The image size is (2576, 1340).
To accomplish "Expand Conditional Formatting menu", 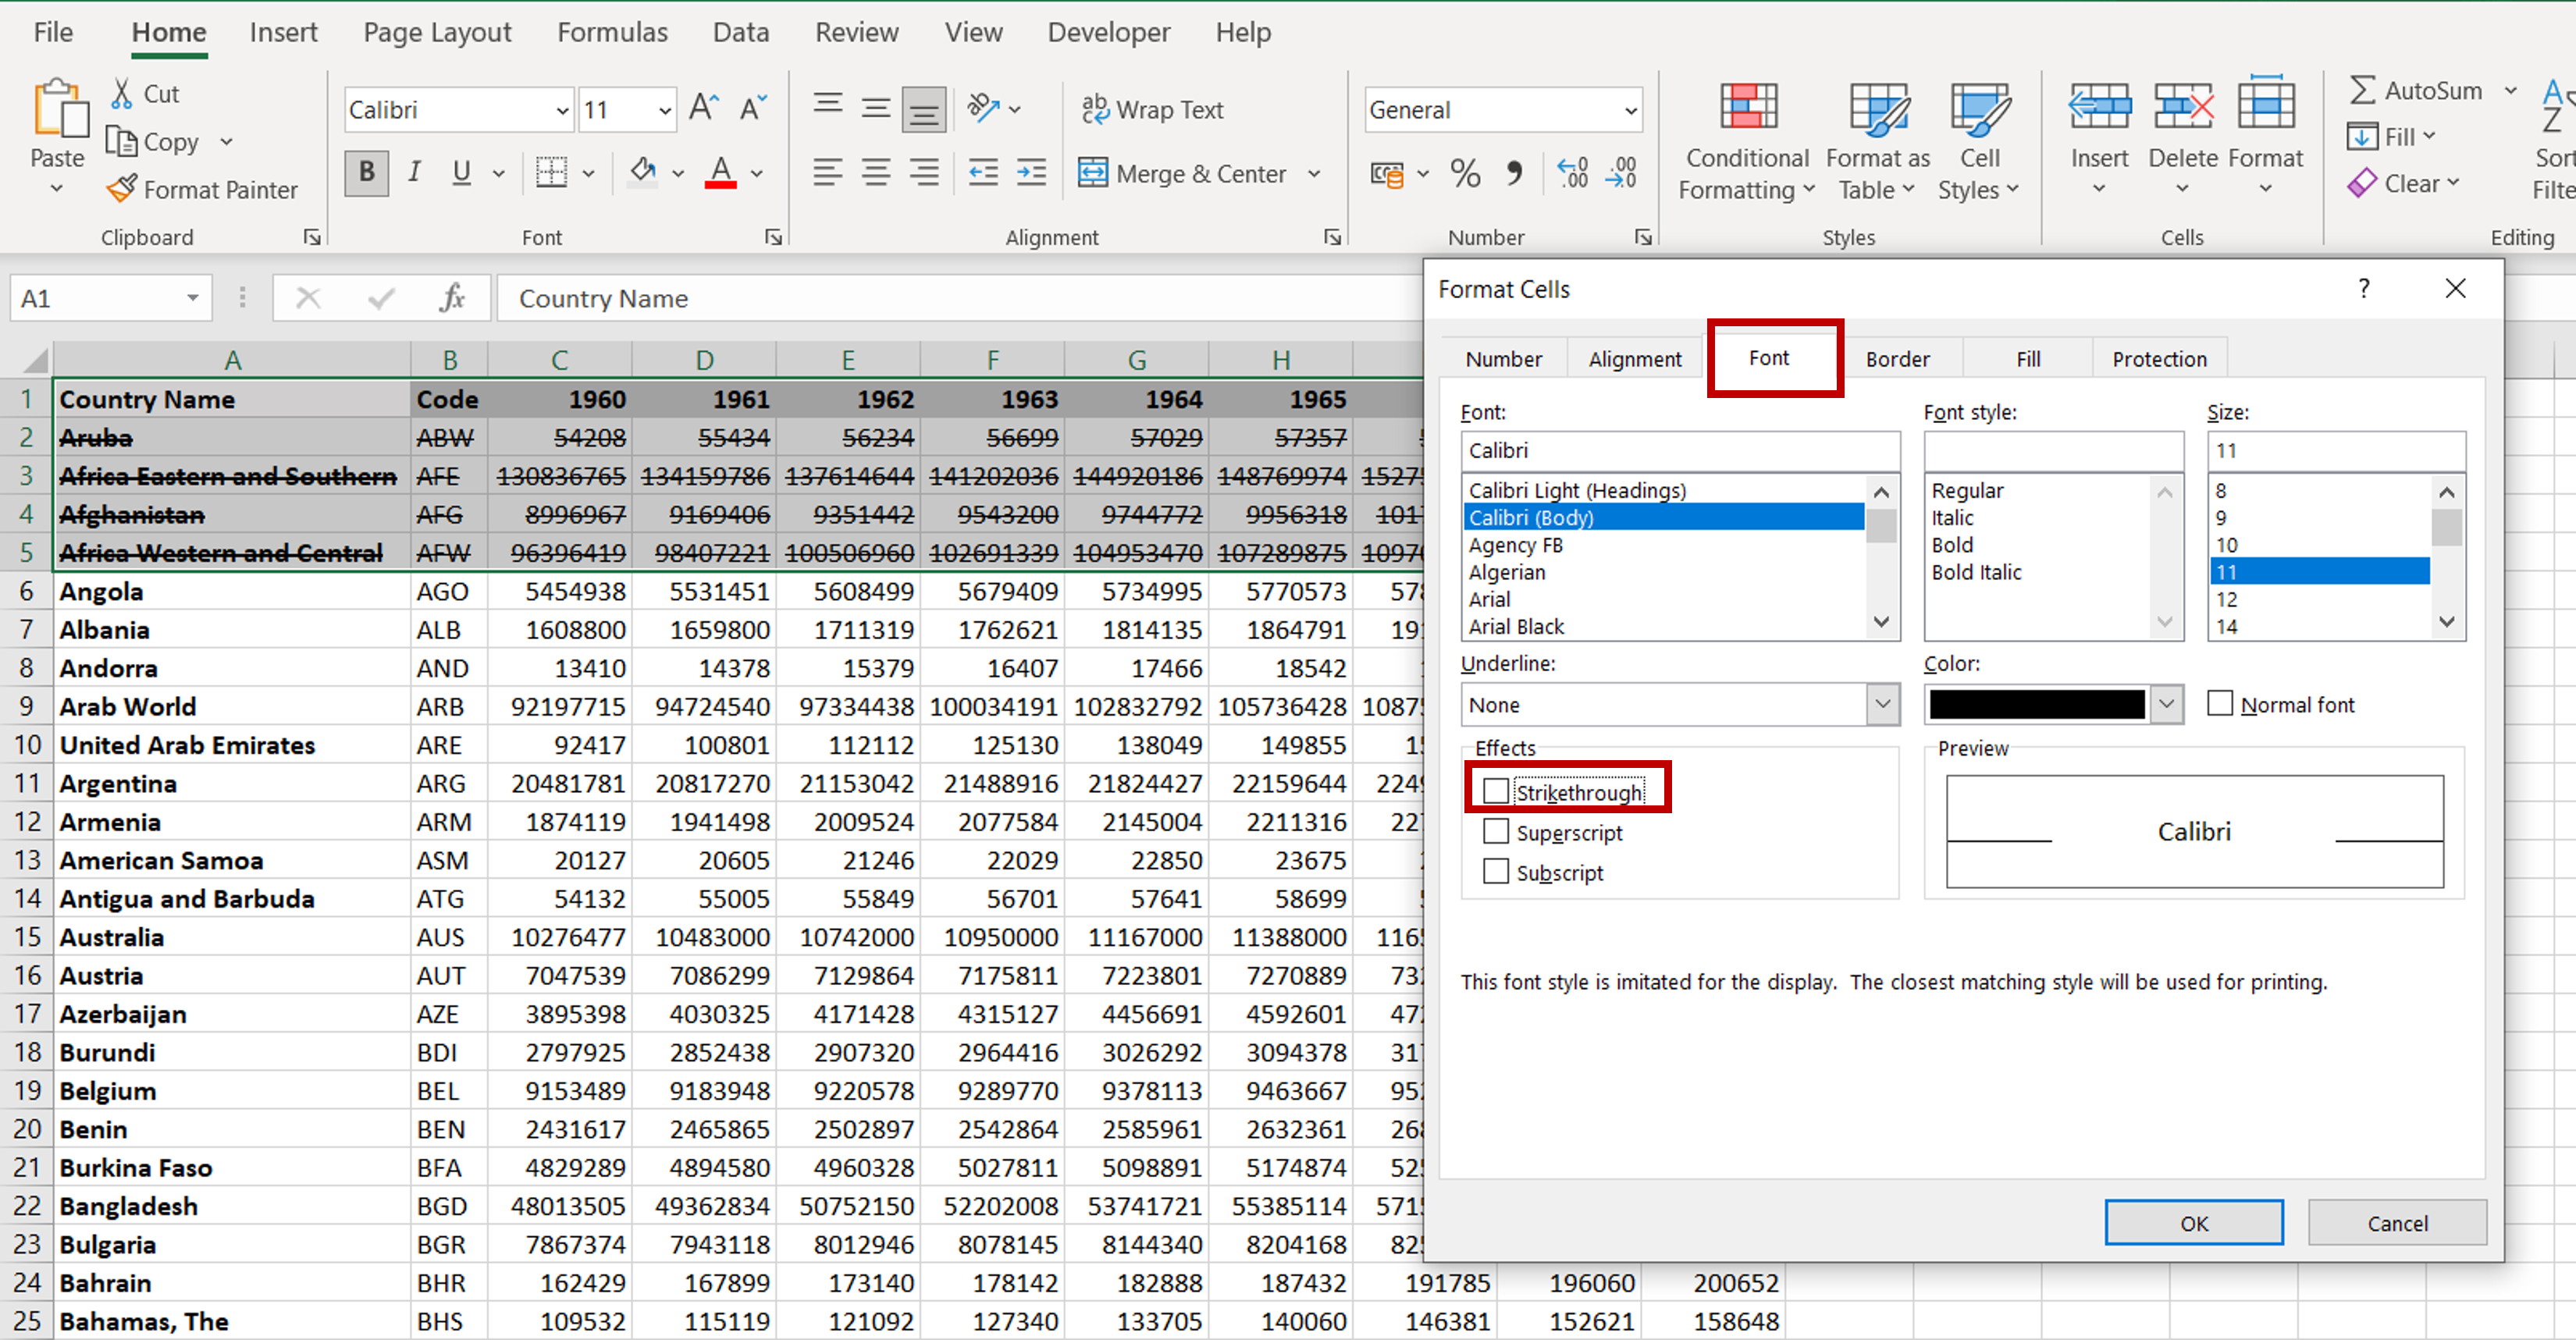I will coord(1746,140).
